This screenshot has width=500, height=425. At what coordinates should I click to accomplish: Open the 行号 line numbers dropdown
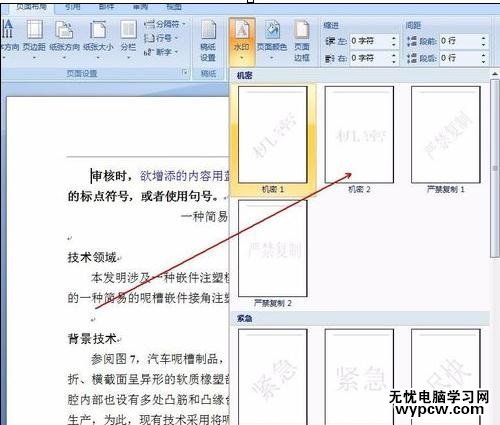click(x=161, y=38)
